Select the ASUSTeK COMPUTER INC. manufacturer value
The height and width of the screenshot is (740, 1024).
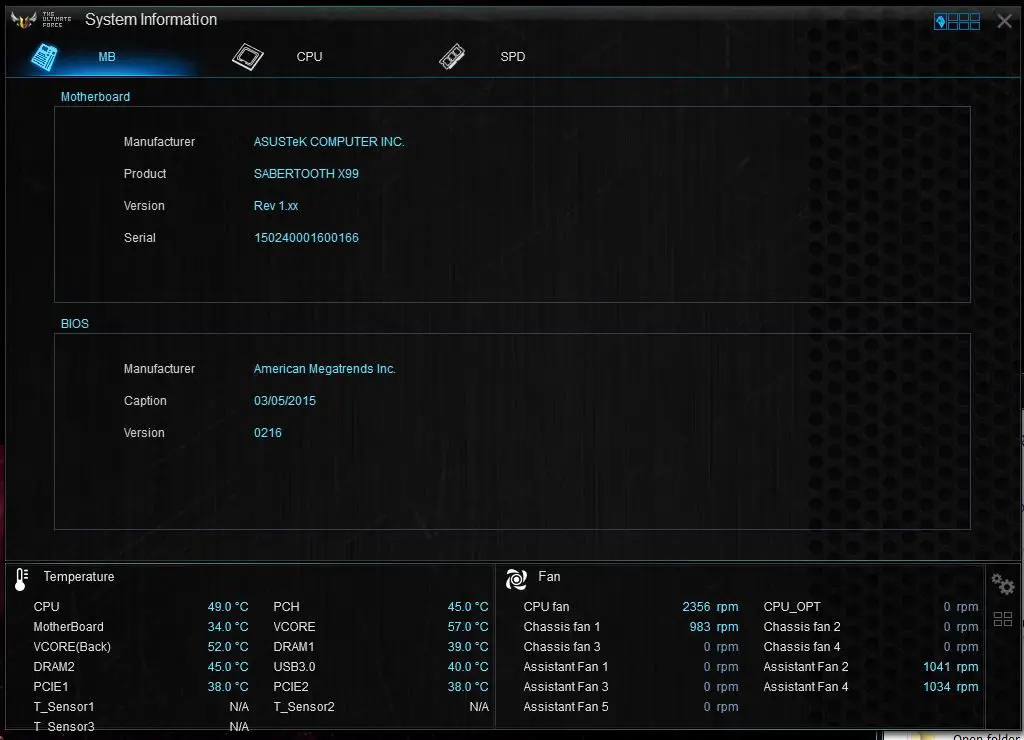tap(328, 142)
